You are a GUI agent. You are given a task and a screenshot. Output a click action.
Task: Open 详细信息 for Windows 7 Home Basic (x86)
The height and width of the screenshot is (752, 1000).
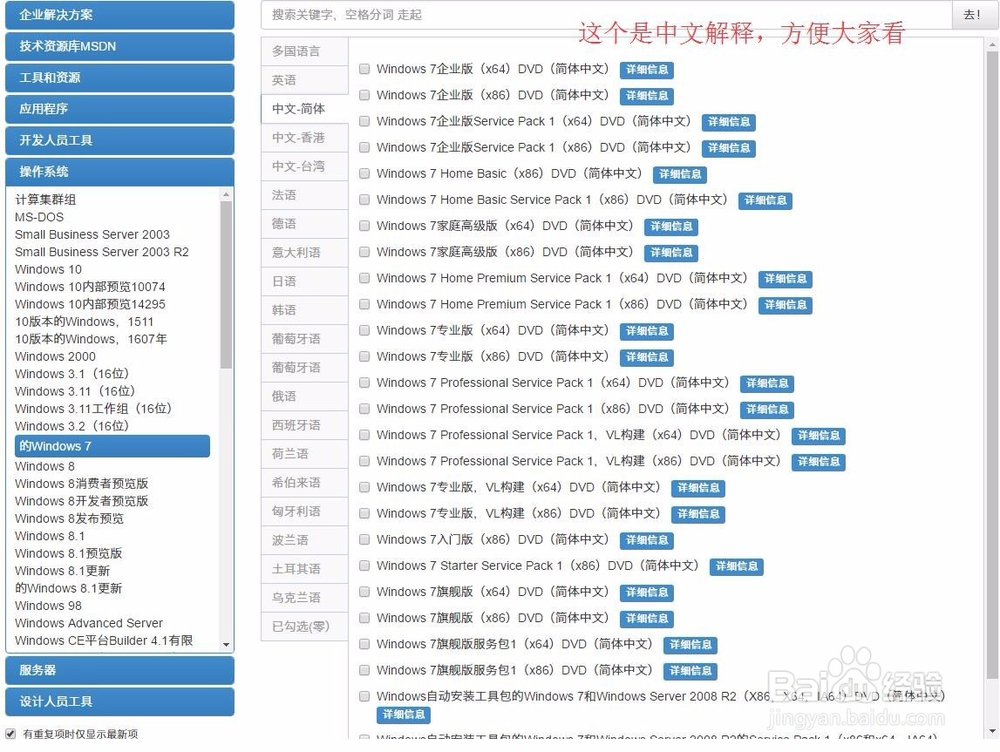[680, 174]
